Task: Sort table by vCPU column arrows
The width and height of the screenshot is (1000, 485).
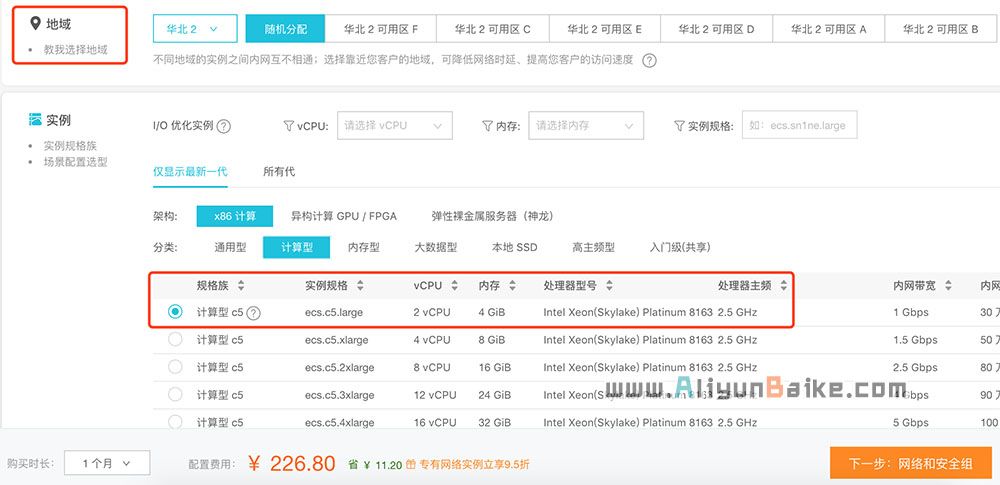Action: tap(454, 286)
